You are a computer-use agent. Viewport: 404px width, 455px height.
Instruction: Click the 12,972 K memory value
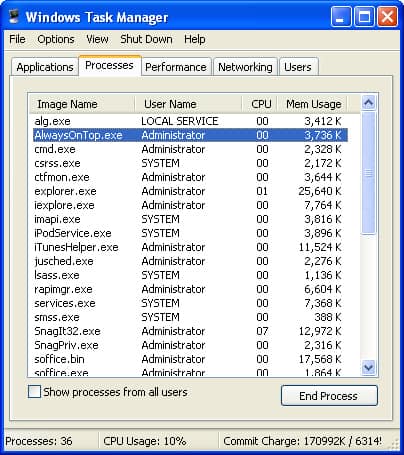(320, 331)
